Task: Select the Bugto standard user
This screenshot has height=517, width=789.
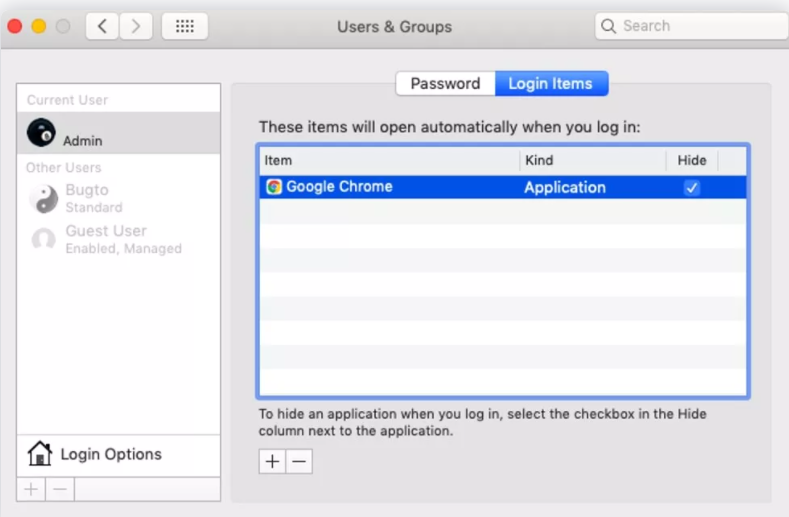Action: point(119,198)
